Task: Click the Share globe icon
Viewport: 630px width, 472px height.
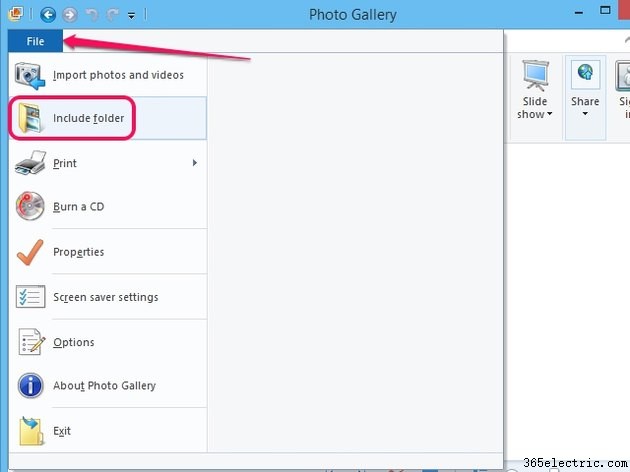Action: [x=585, y=74]
